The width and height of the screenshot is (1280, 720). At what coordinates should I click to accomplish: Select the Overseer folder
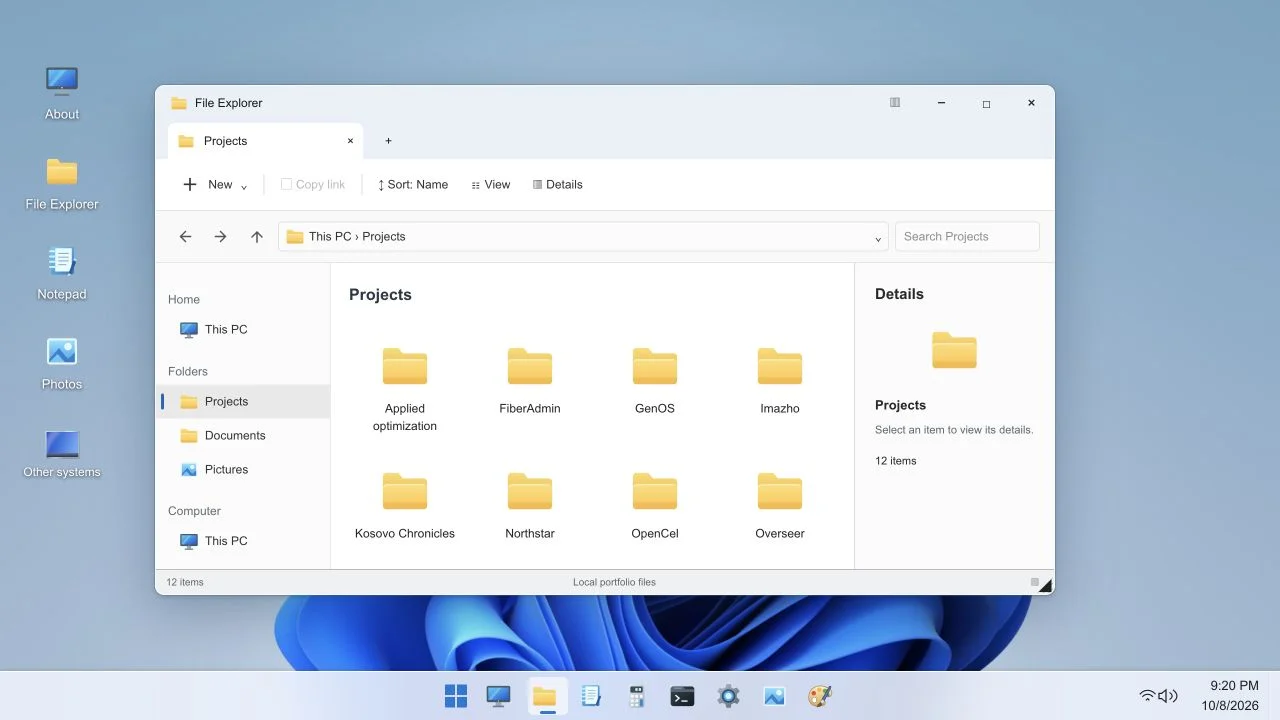click(x=780, y=505)
